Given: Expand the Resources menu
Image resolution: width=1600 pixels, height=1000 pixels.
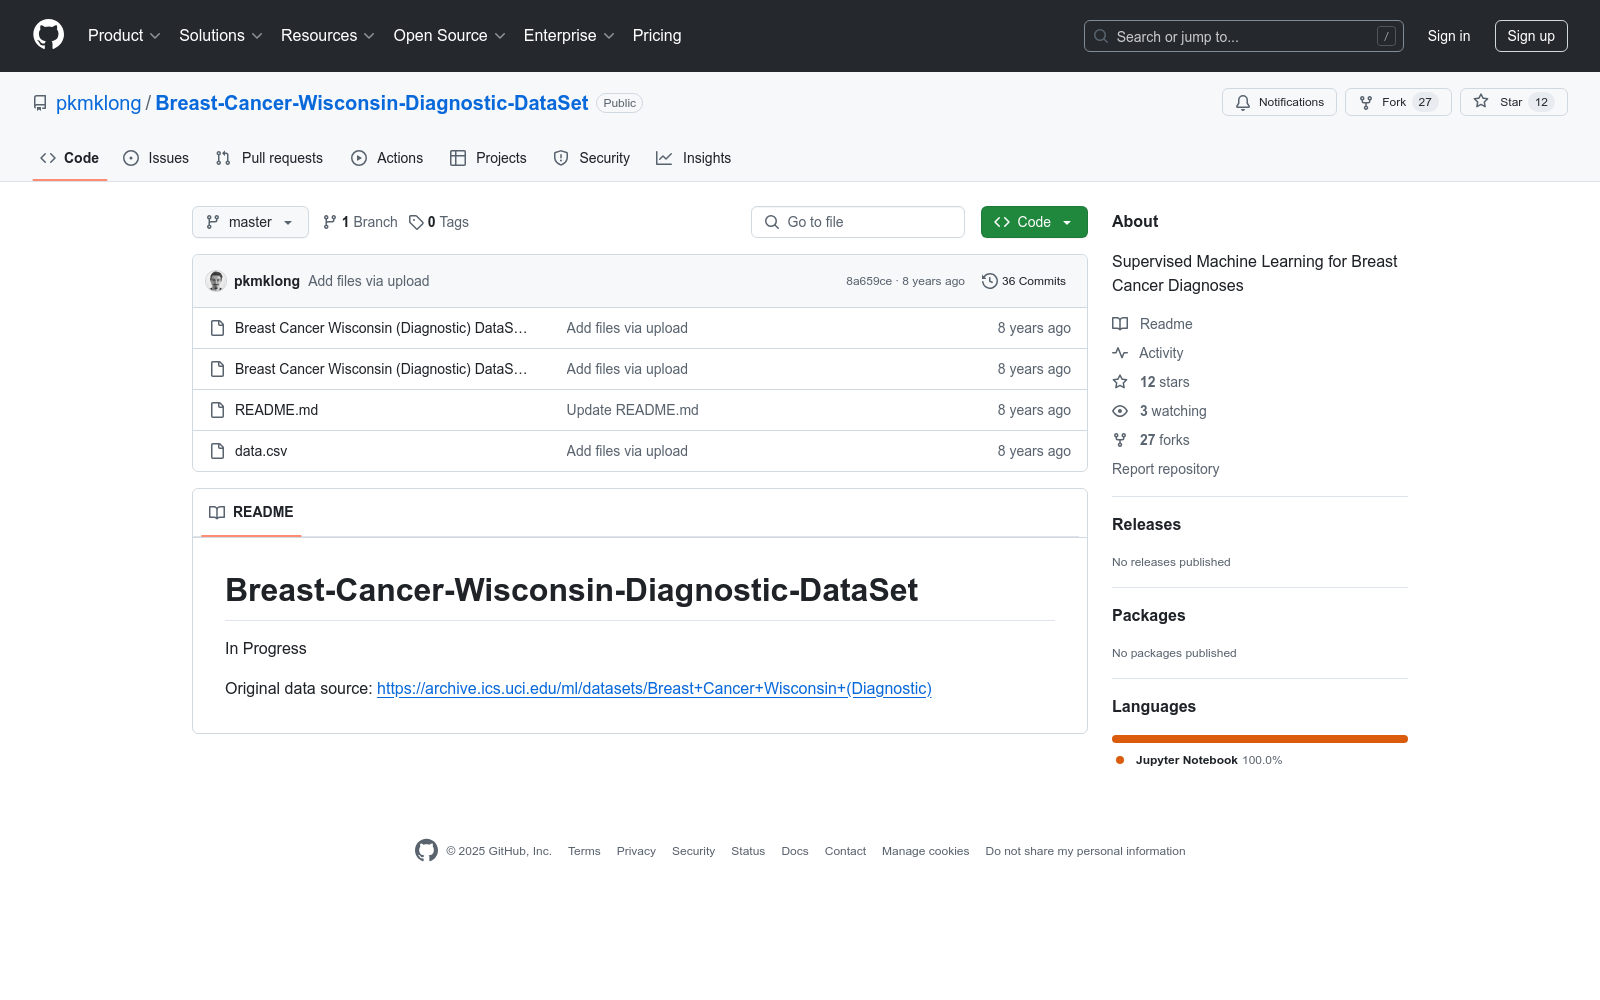Looking at the screenshot, I should tap(328, 36).
